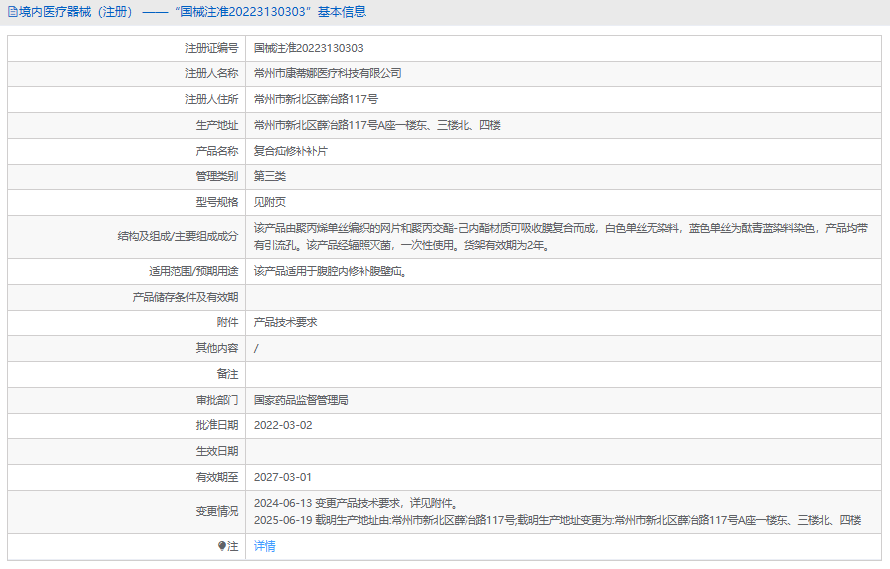Open the 详情 link
This screenshot has height=569, width=890.
pos(265,546)
